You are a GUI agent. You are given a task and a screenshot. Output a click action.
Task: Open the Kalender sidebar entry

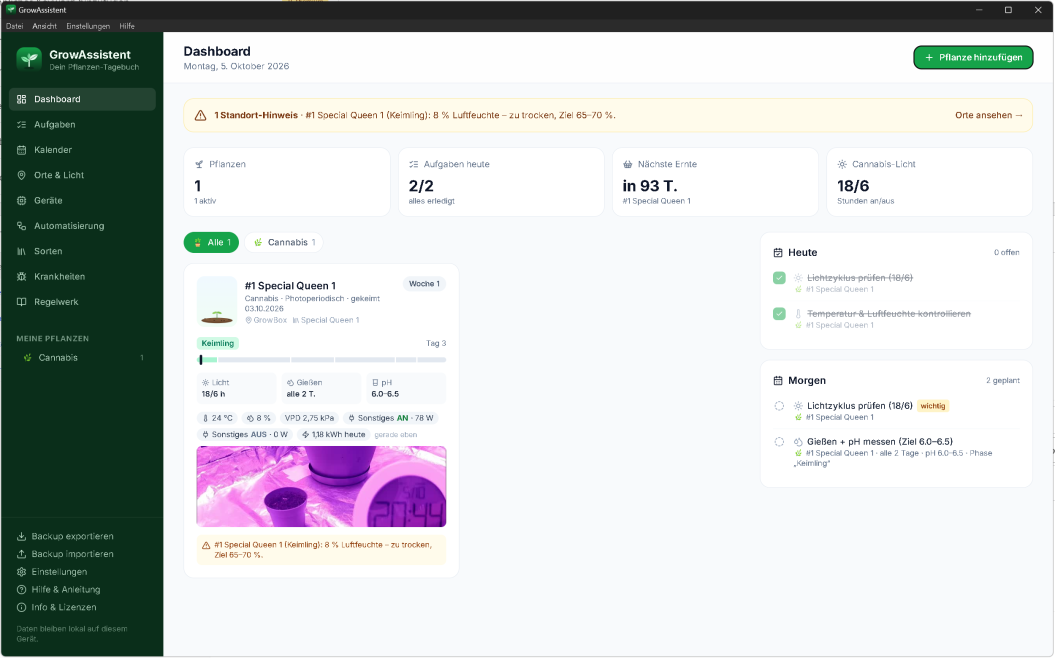pyautogui.click(x=82, y=150)
